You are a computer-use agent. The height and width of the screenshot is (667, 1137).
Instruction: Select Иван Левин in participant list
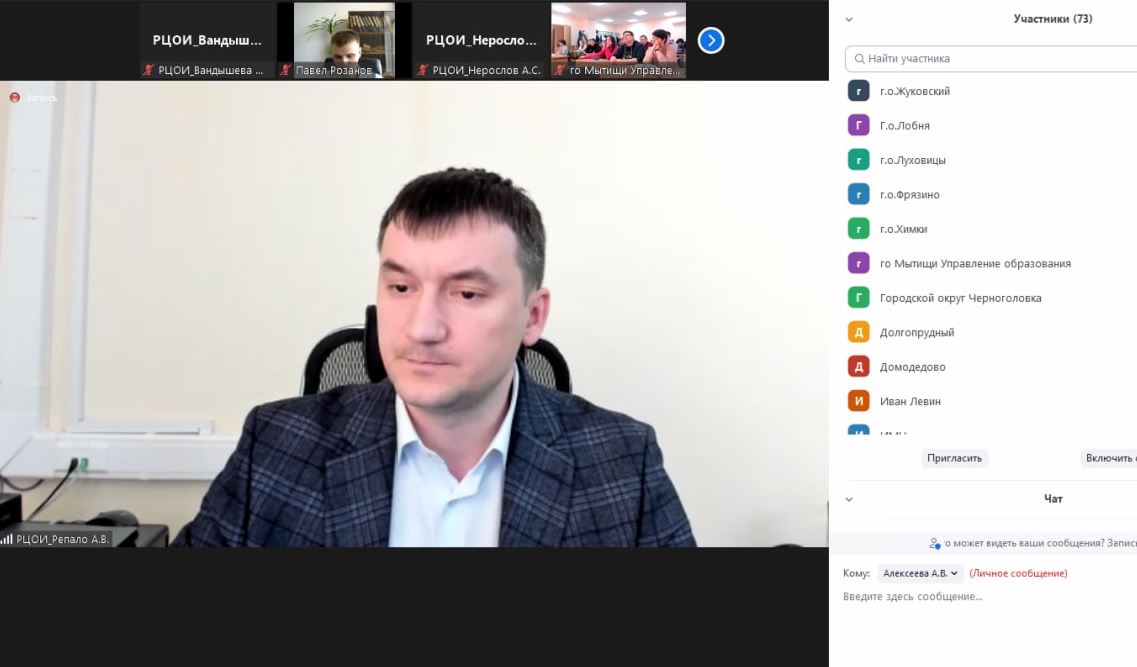tap(909, 401)
